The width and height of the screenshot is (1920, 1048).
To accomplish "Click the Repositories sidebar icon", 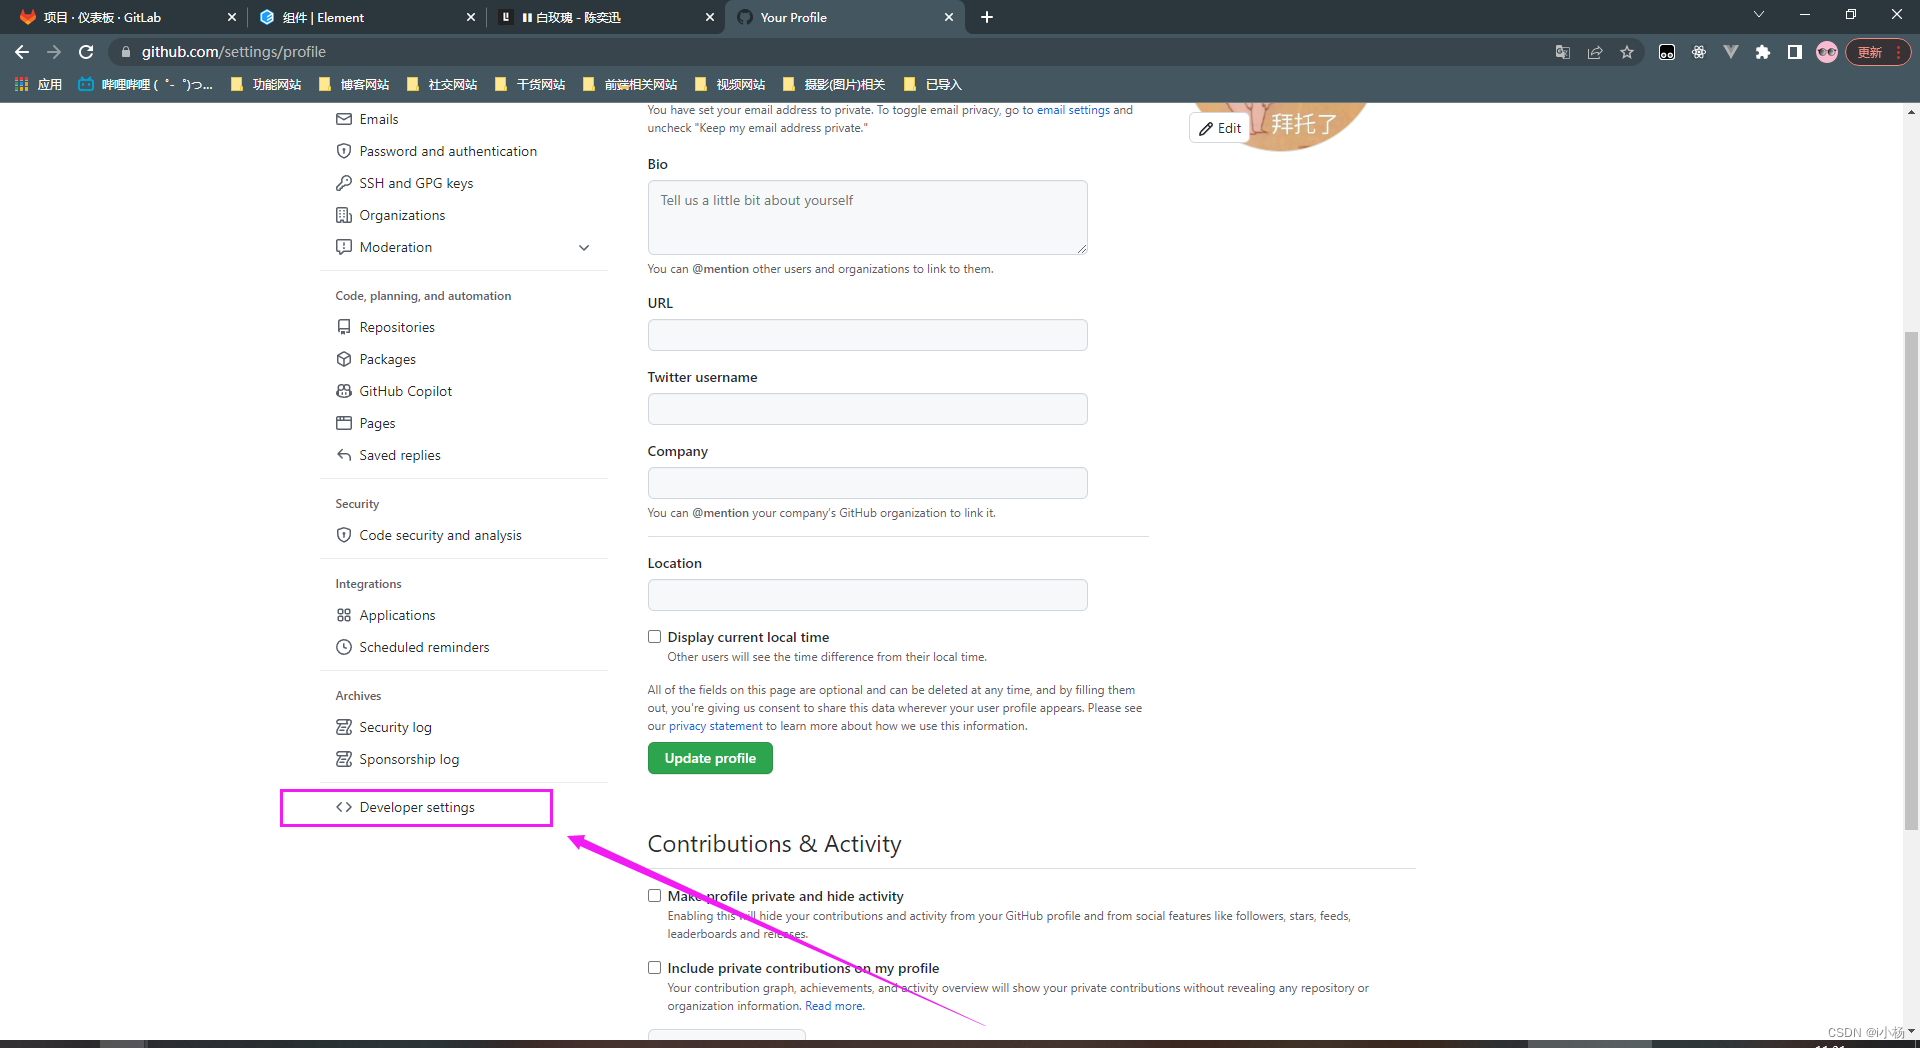I will tap(344, 327).
